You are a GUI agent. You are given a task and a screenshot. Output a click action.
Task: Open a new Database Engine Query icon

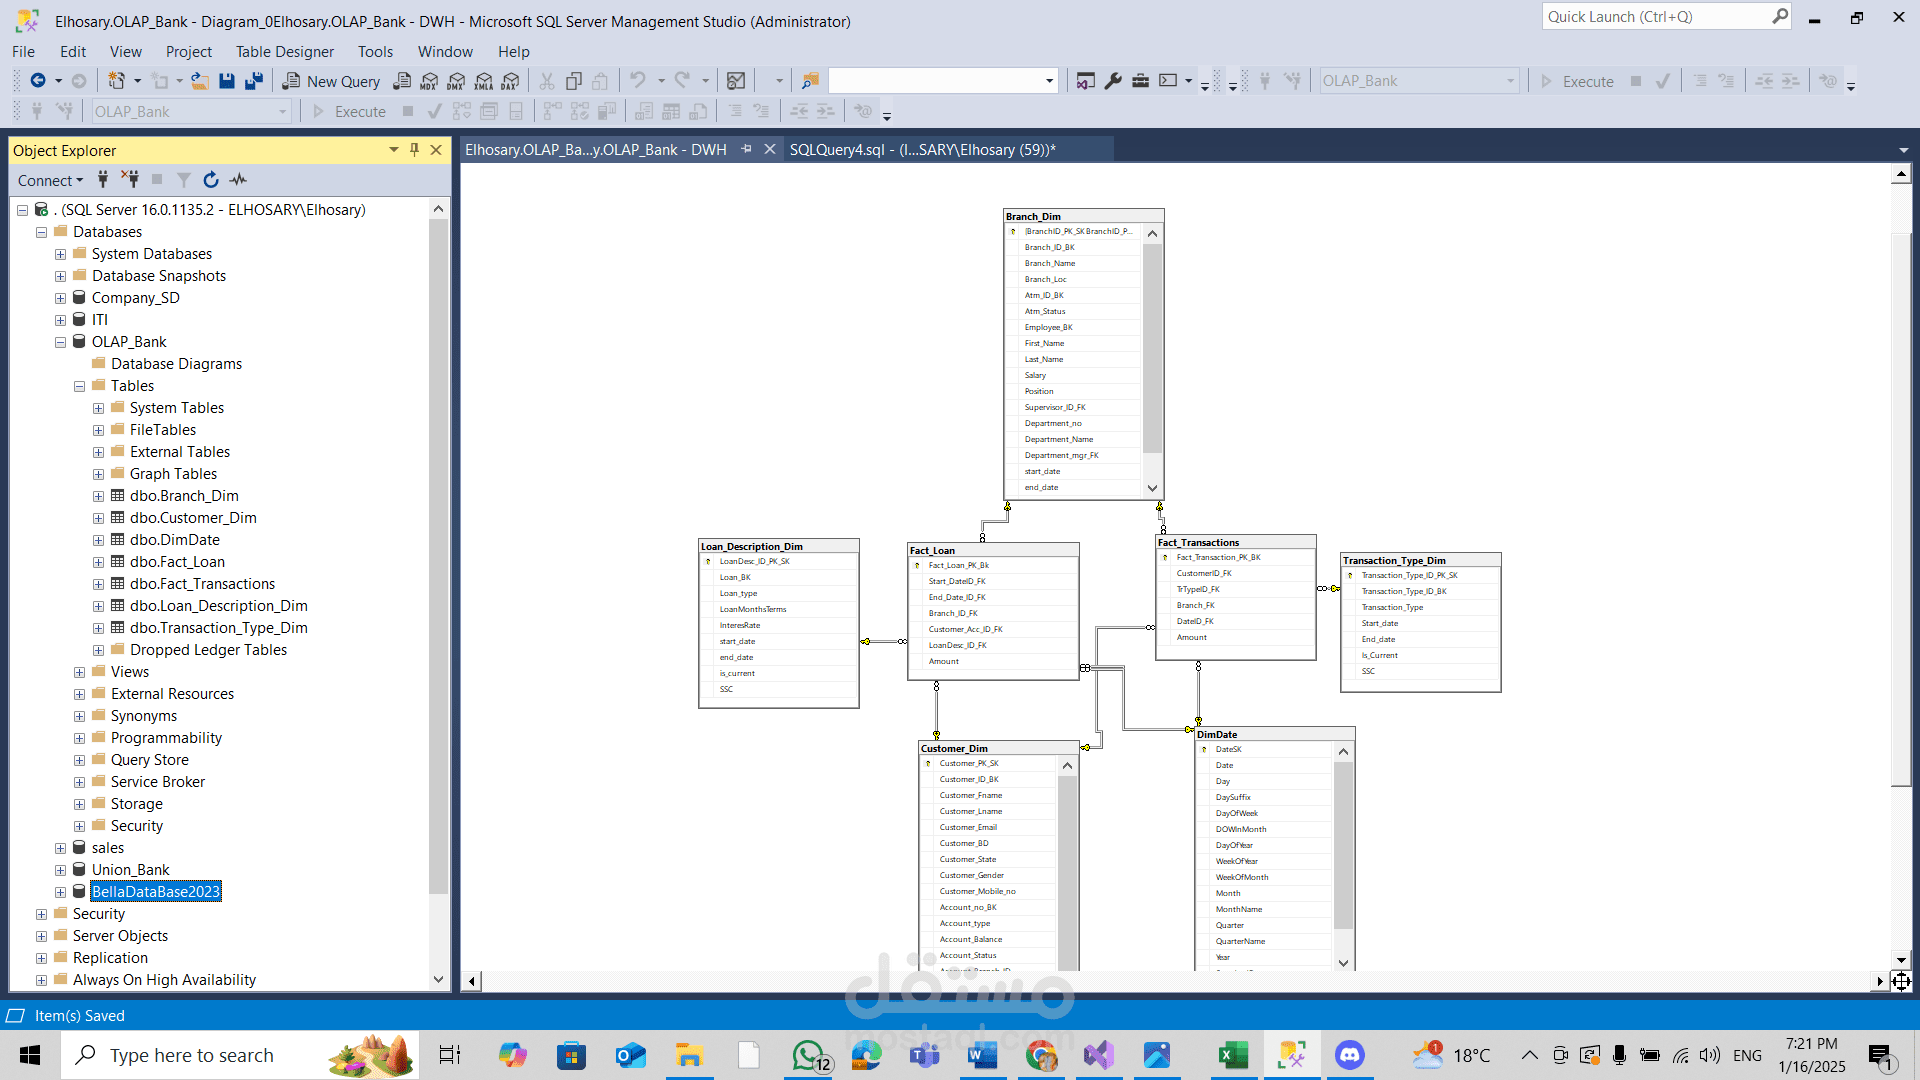coord(402,81)
